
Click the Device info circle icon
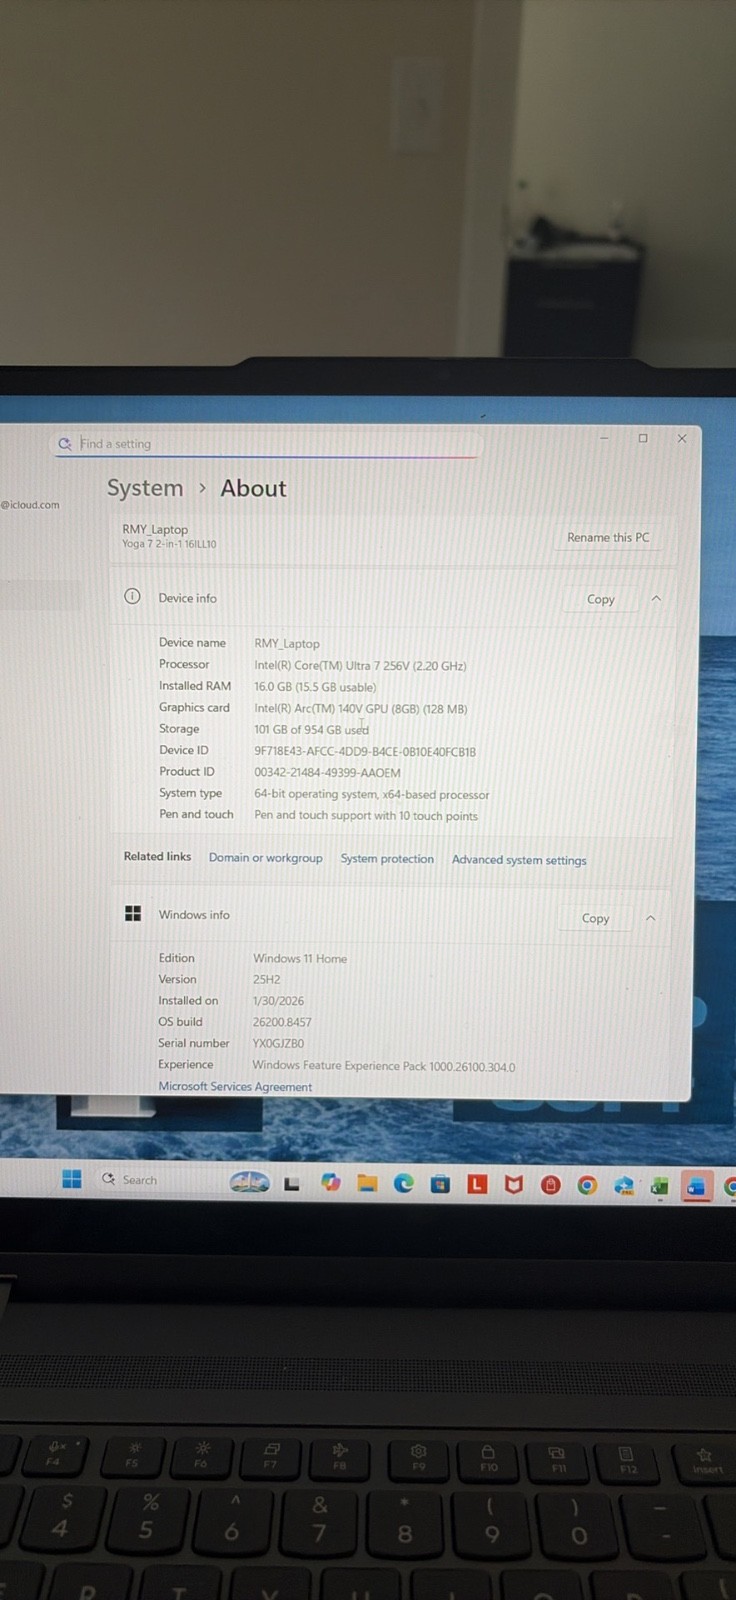[x=132, y=597]
